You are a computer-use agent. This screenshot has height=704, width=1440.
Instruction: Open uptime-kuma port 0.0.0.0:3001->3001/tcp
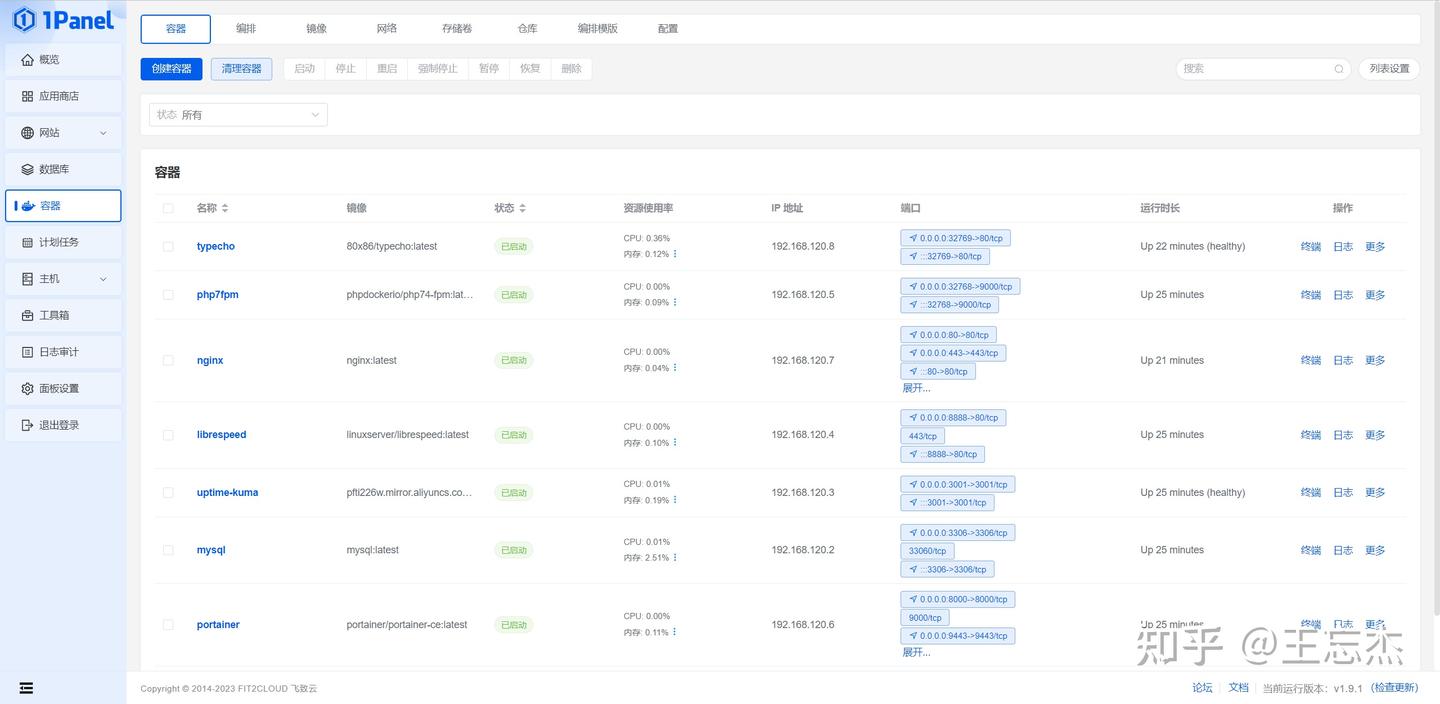click(x=958, y=484)
